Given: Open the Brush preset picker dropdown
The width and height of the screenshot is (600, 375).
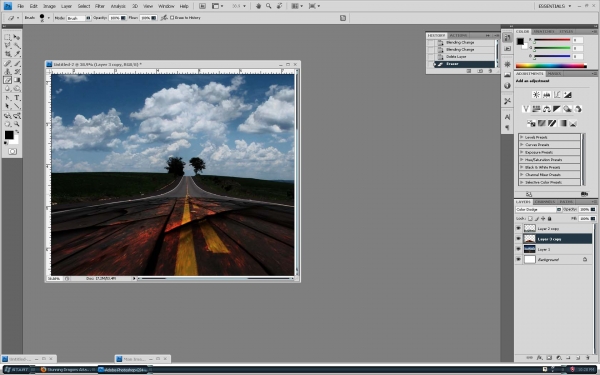Looking at the screenshot, I should [49, 18].
